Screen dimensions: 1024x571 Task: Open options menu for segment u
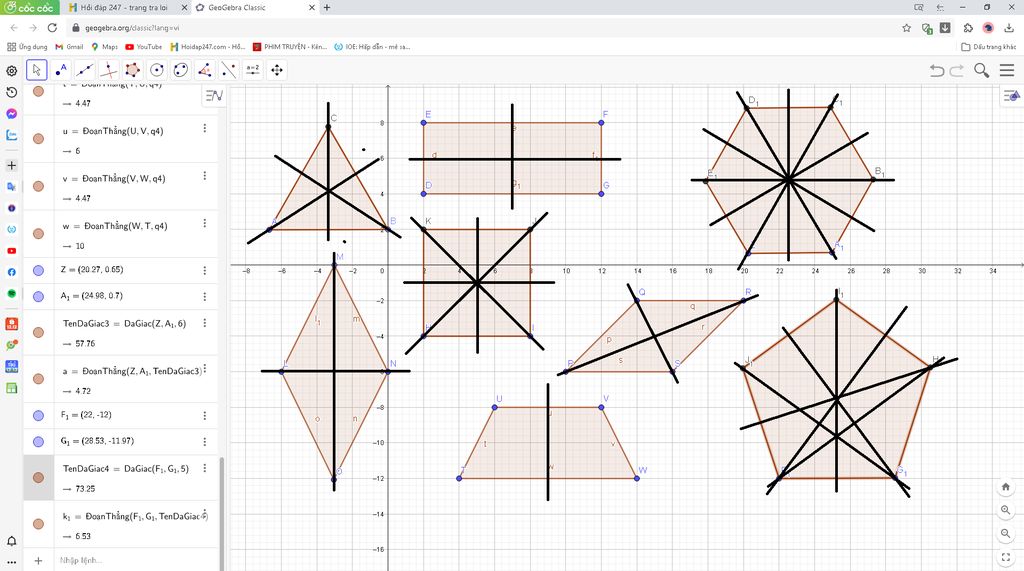(204, 129)
